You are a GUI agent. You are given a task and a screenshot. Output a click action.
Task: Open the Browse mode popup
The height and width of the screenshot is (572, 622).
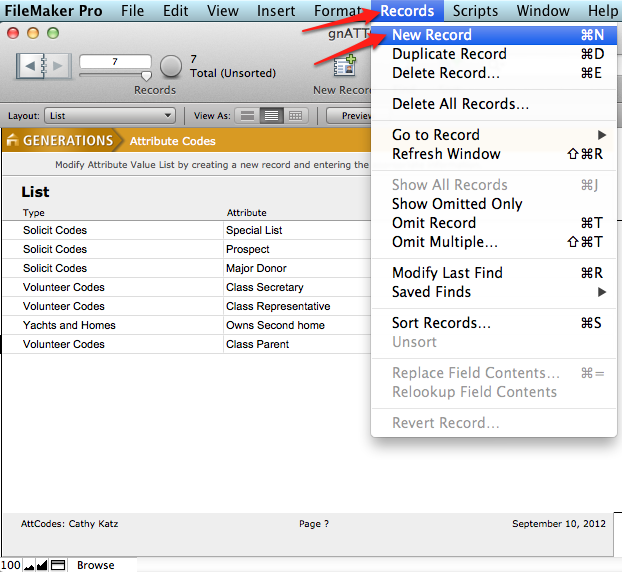(x=96, y=565)
